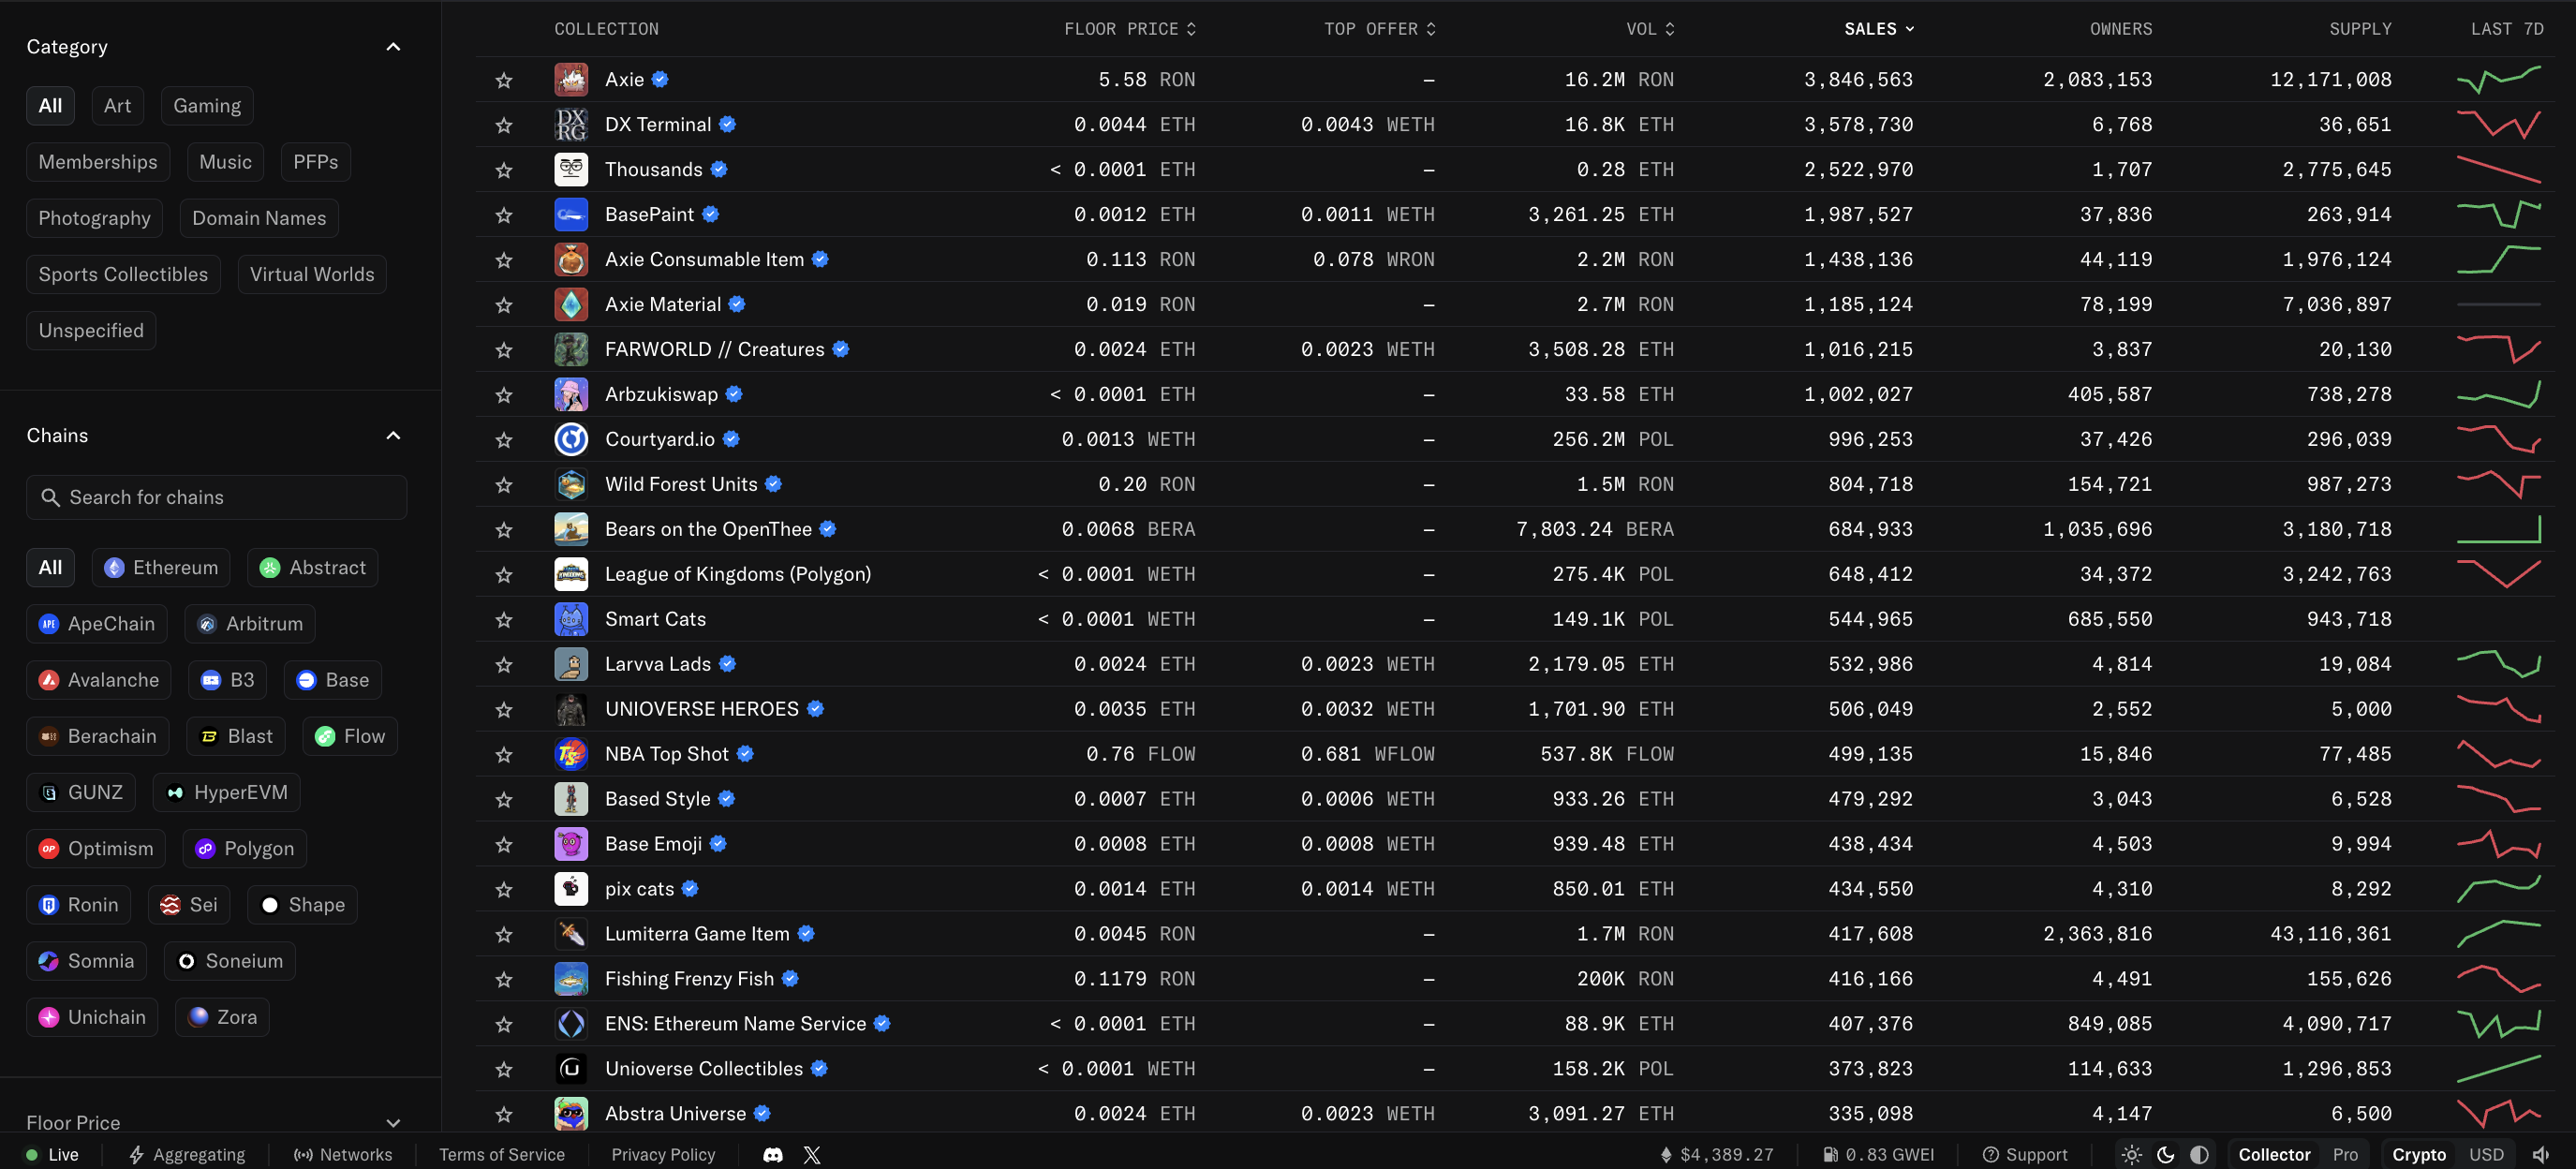The height and width of the screenshot is (1169, 2576).
Task: Switch to Pro mode
Action: 2345,1154
